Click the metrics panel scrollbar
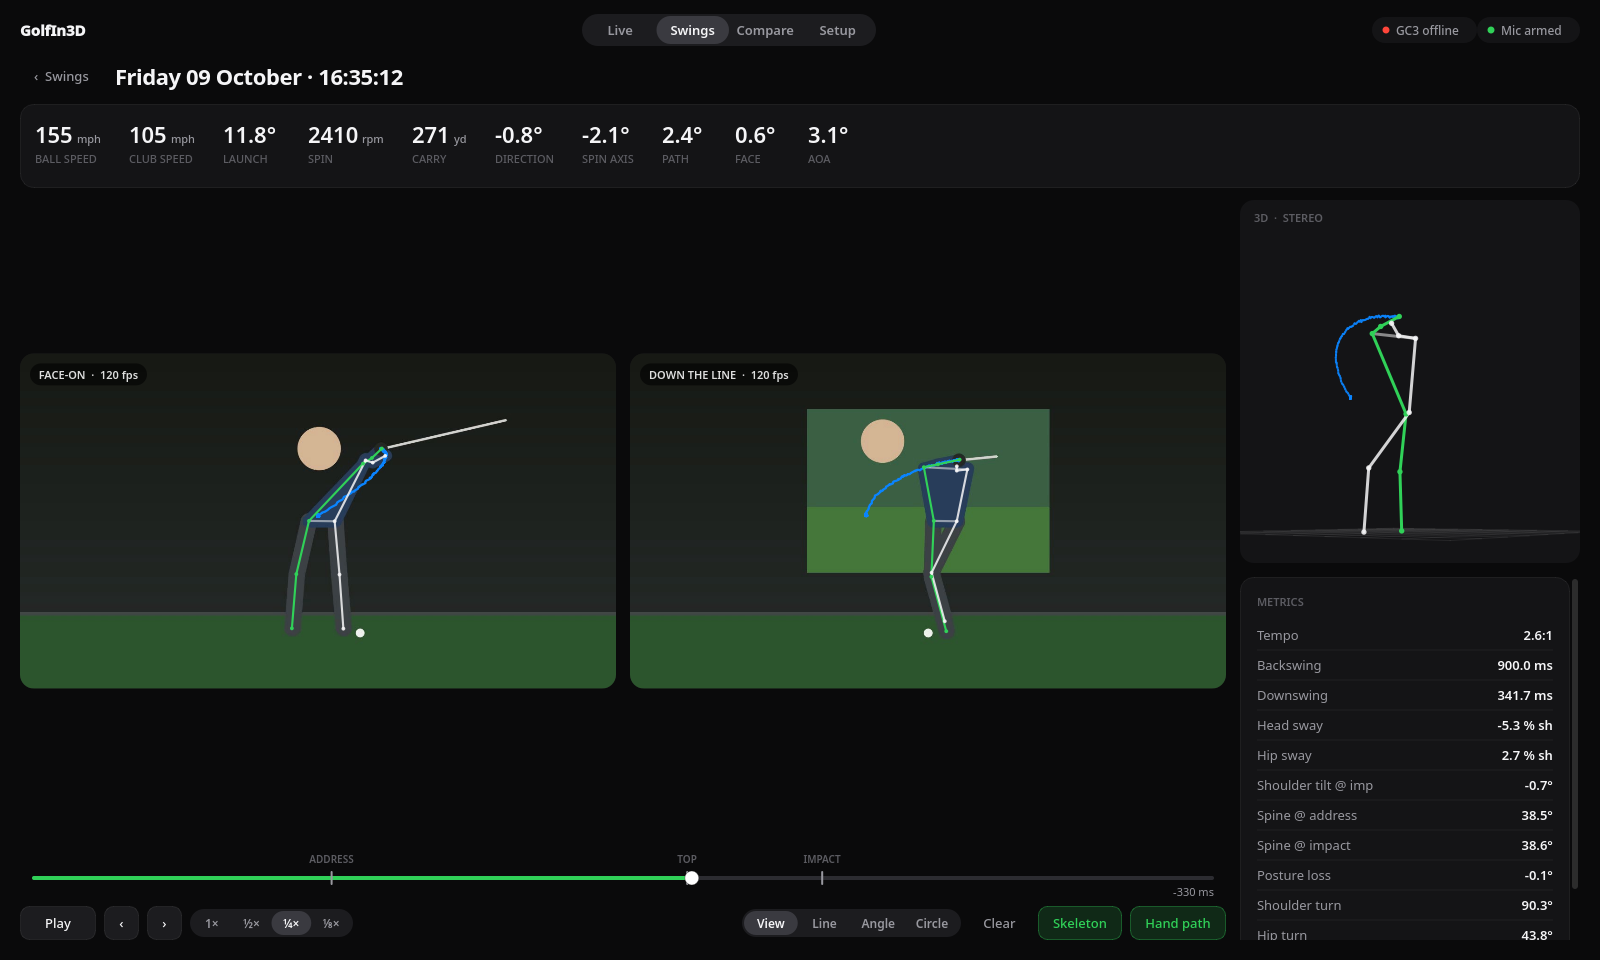Screen dimensions: 1600x960 (1575, 735)
